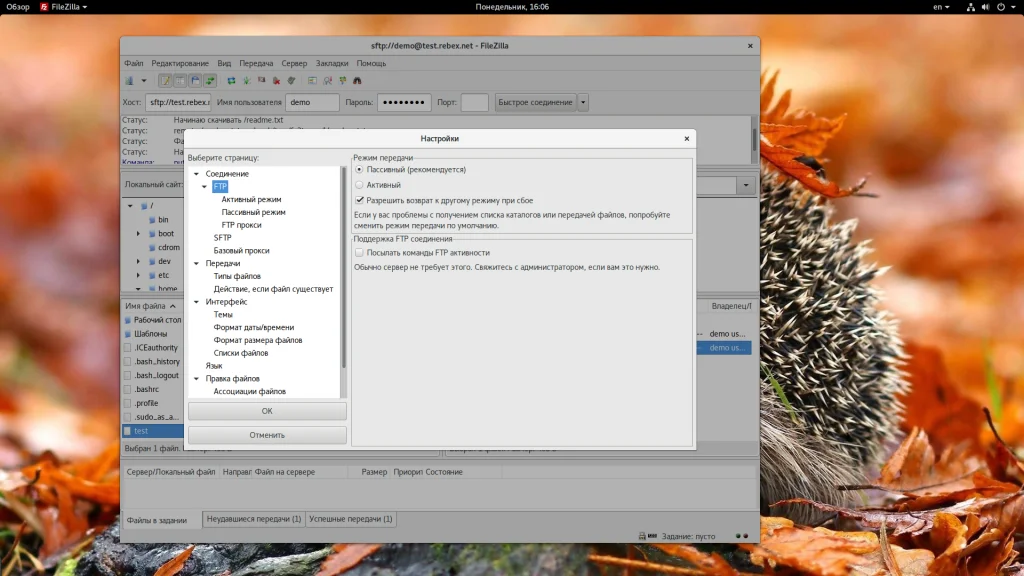1024x576 pixels.
Task: Click the Отменить button
Action: (267, 435)
